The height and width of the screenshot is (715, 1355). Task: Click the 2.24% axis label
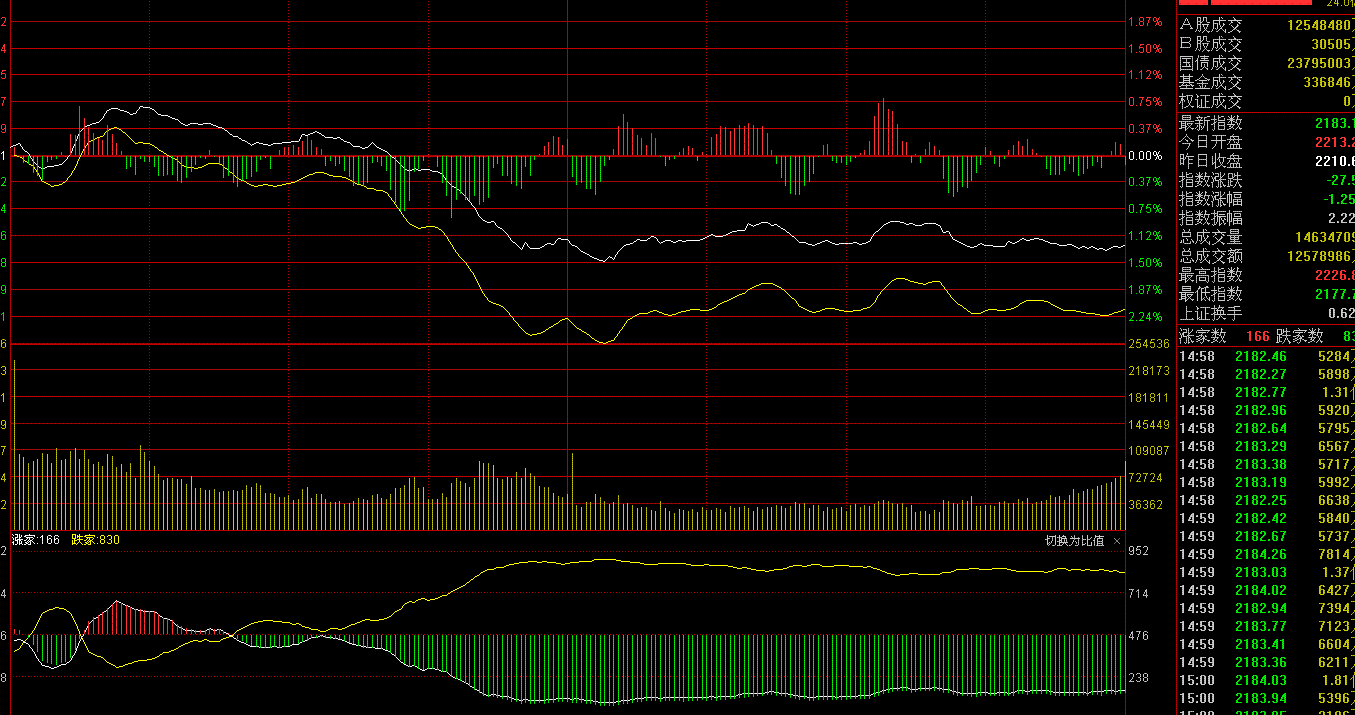1145,317
